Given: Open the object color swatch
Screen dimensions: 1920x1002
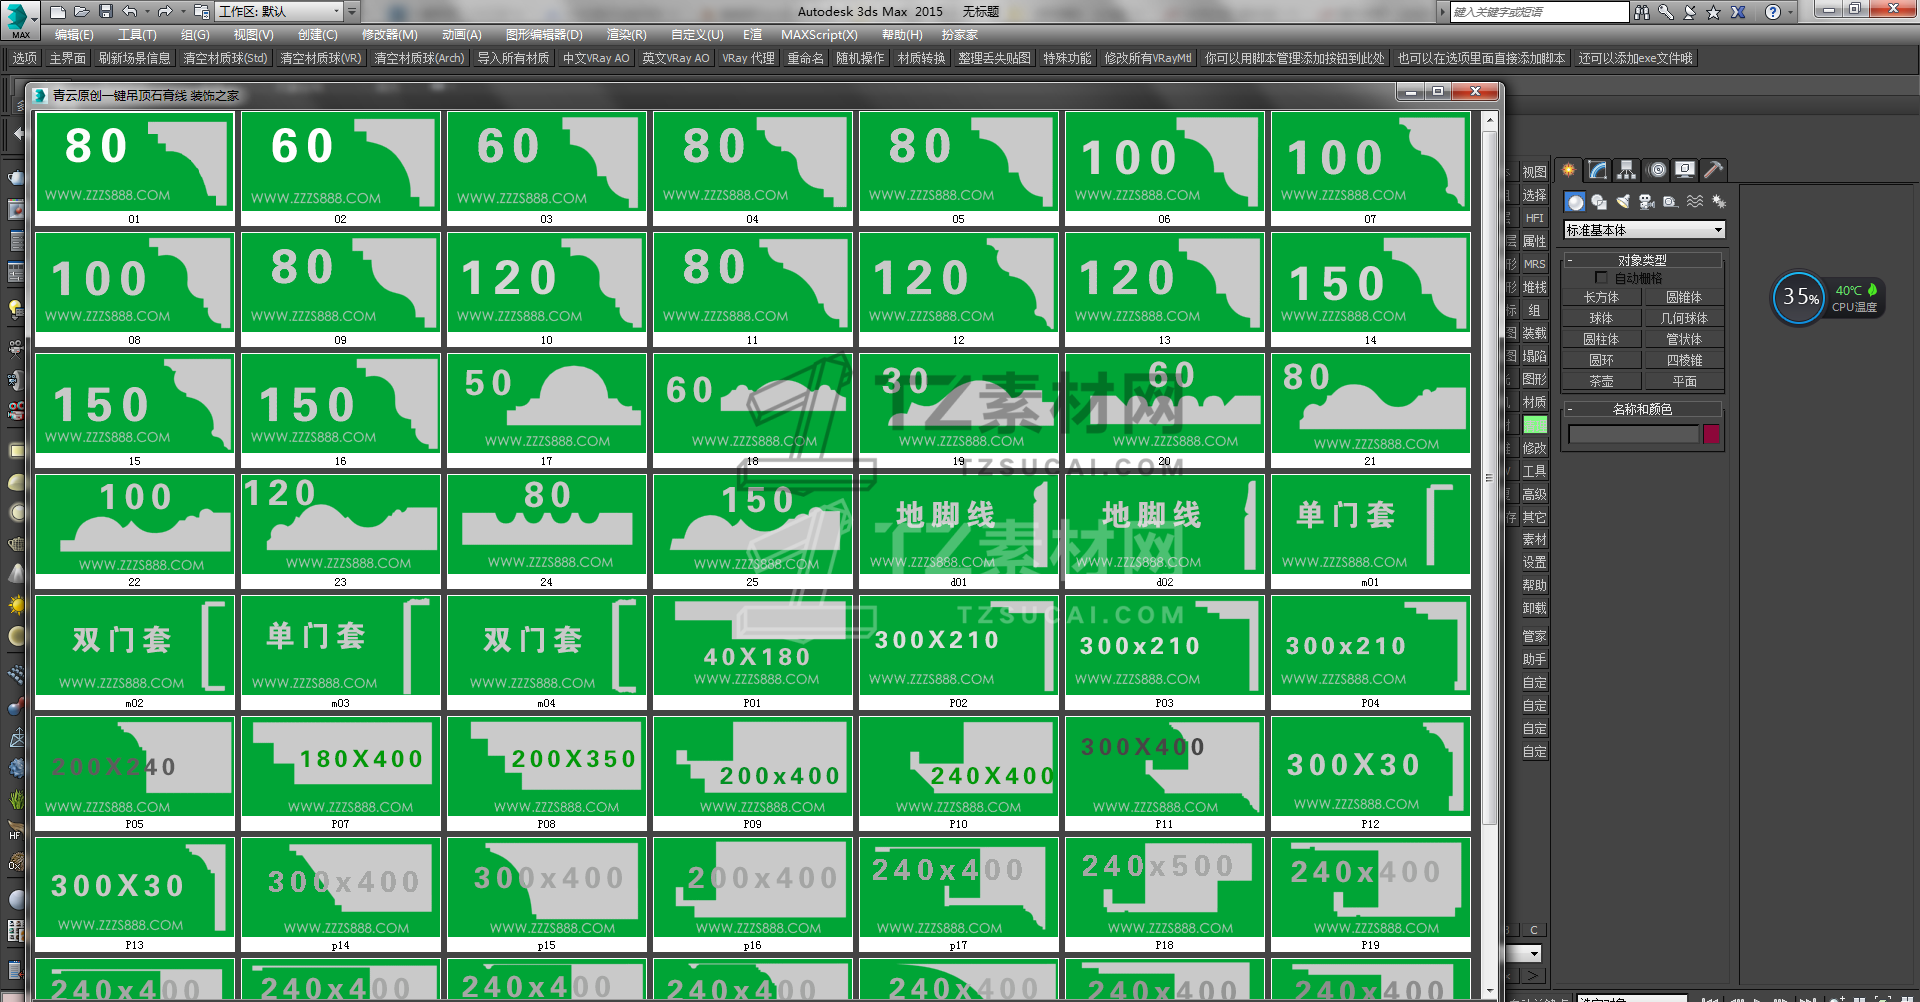Looking at the screenshot, I should pyautogui.click(x=1711, y=434).
